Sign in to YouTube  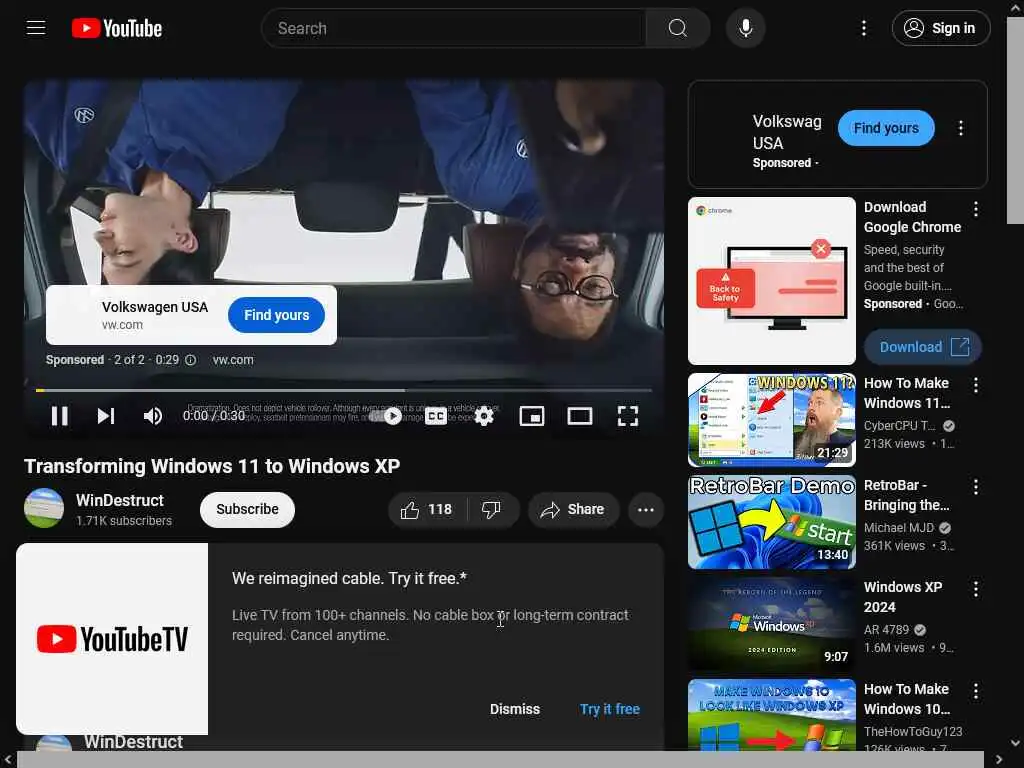940,28
